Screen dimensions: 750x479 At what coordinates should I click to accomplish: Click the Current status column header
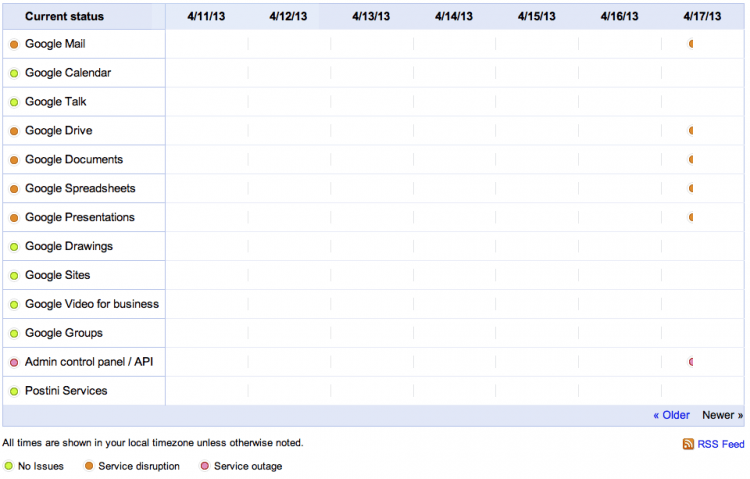pyautogui.click(x=64, y=16)
